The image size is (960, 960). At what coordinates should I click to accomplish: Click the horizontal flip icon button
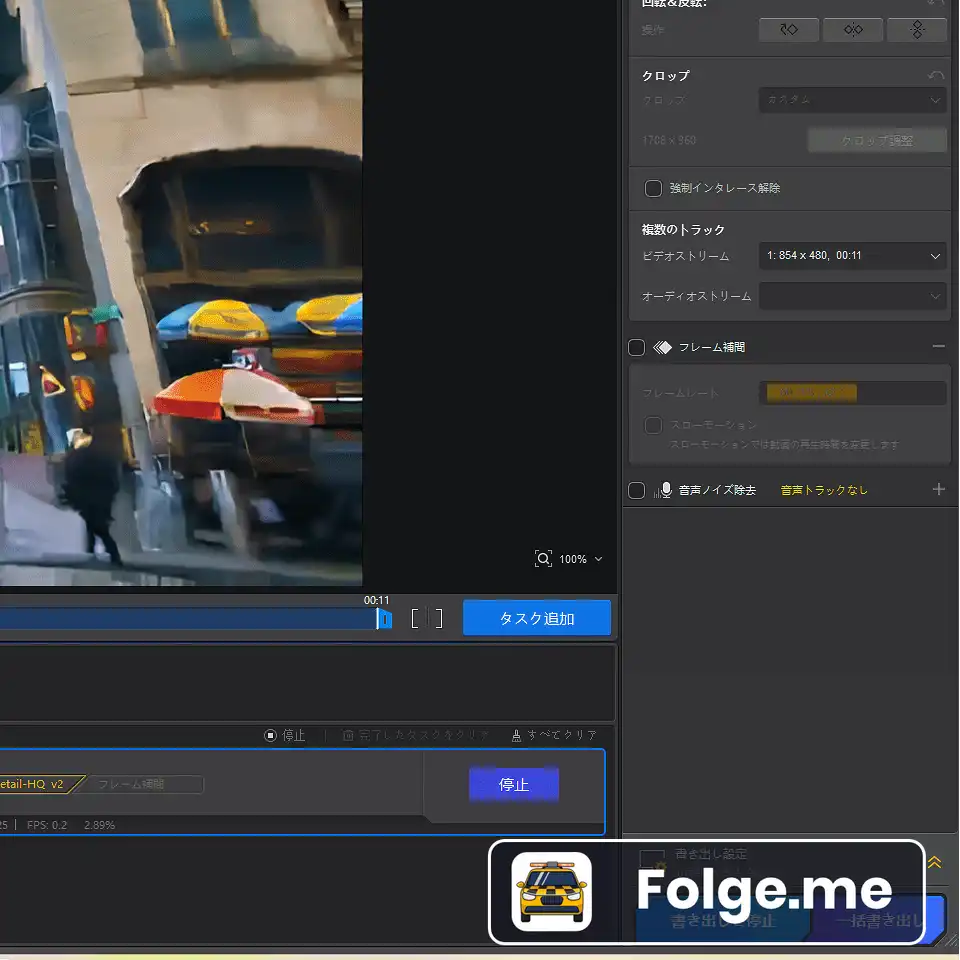coord(853,30)
